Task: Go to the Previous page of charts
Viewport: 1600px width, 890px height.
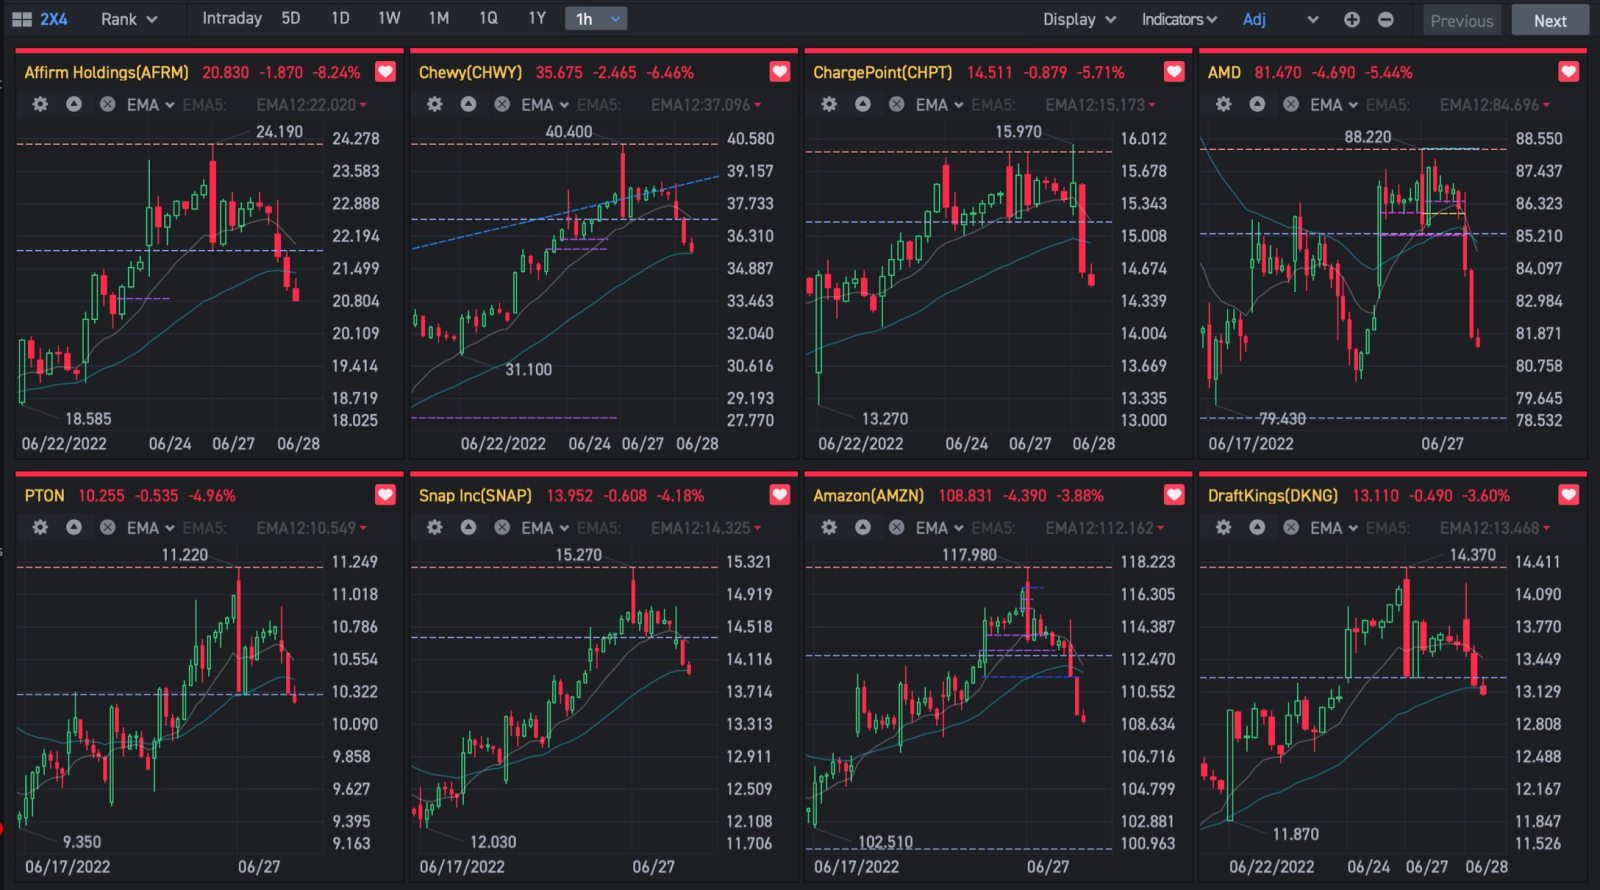Action: click(1462, 20)
